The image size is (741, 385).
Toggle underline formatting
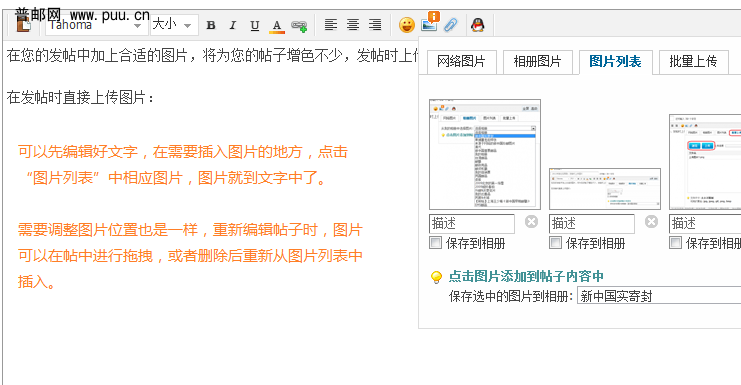(x=255, y=26)
